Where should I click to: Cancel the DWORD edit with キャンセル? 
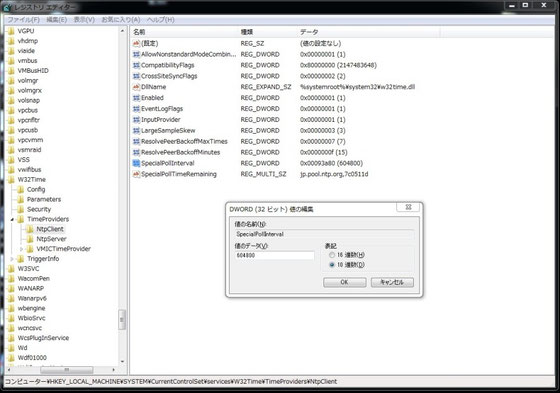392,282
